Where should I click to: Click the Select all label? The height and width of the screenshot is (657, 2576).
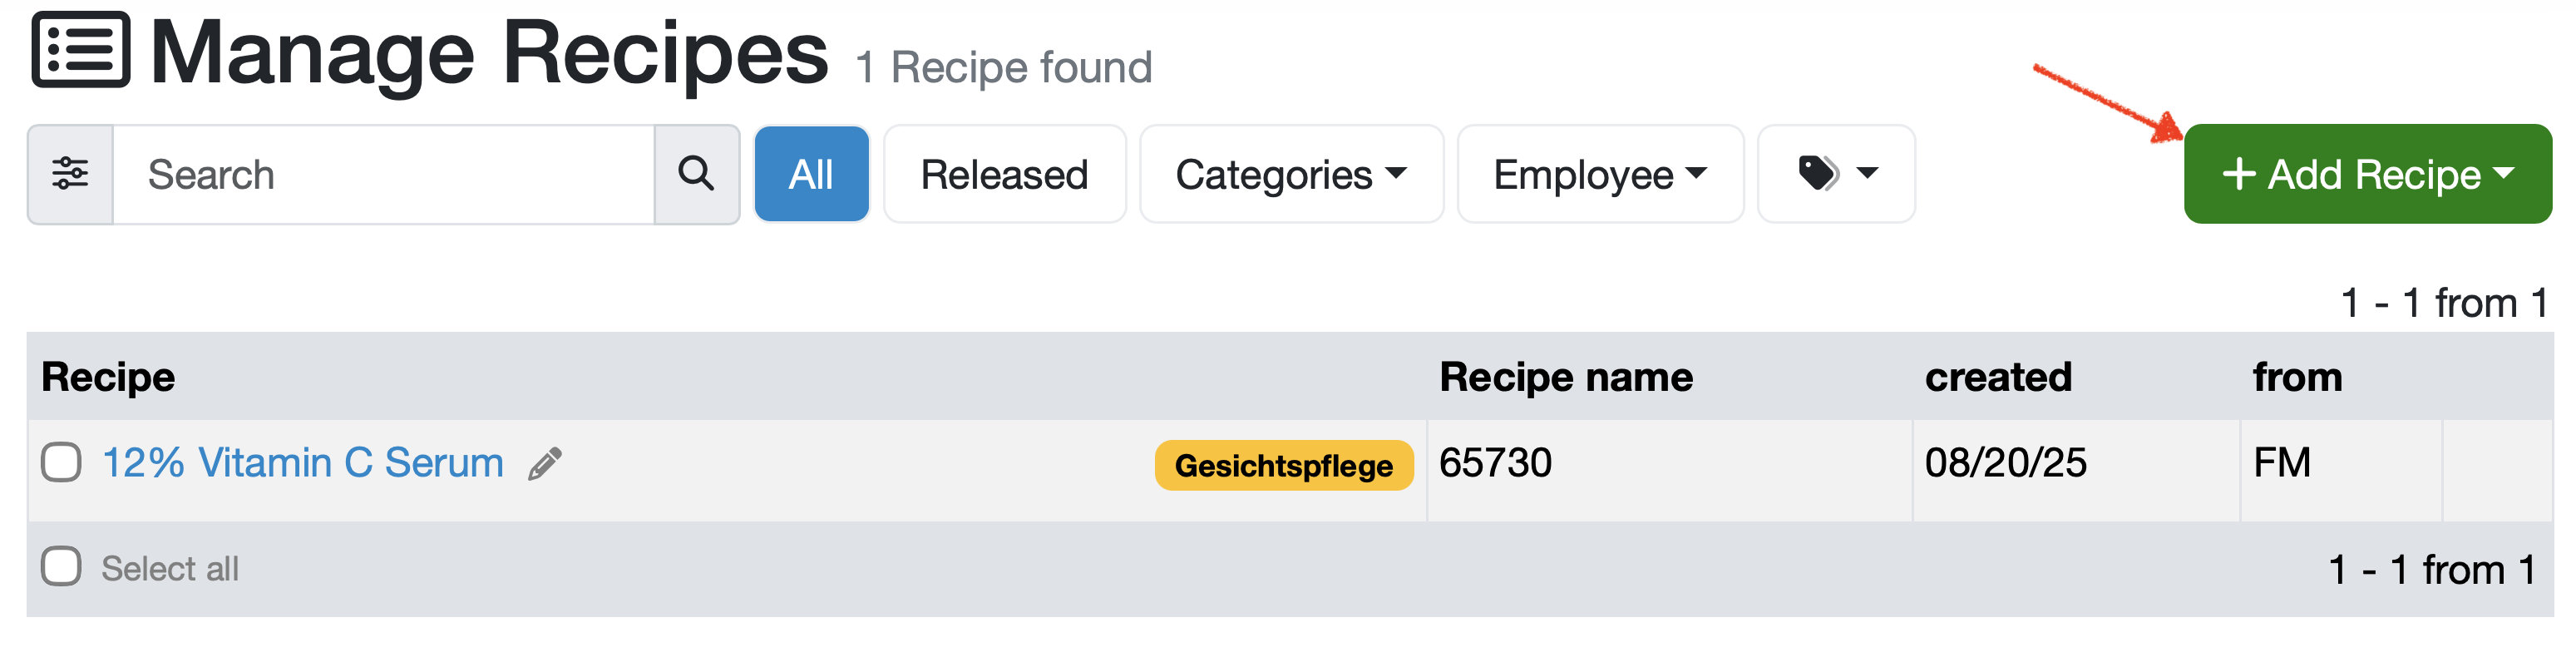pyautogui.click(x=170, y=569)
